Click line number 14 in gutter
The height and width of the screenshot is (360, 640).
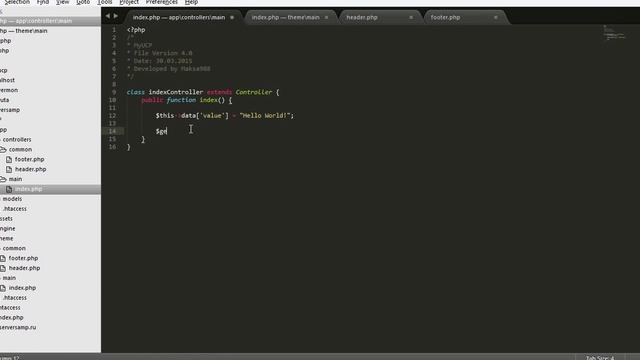pos(112,131)
